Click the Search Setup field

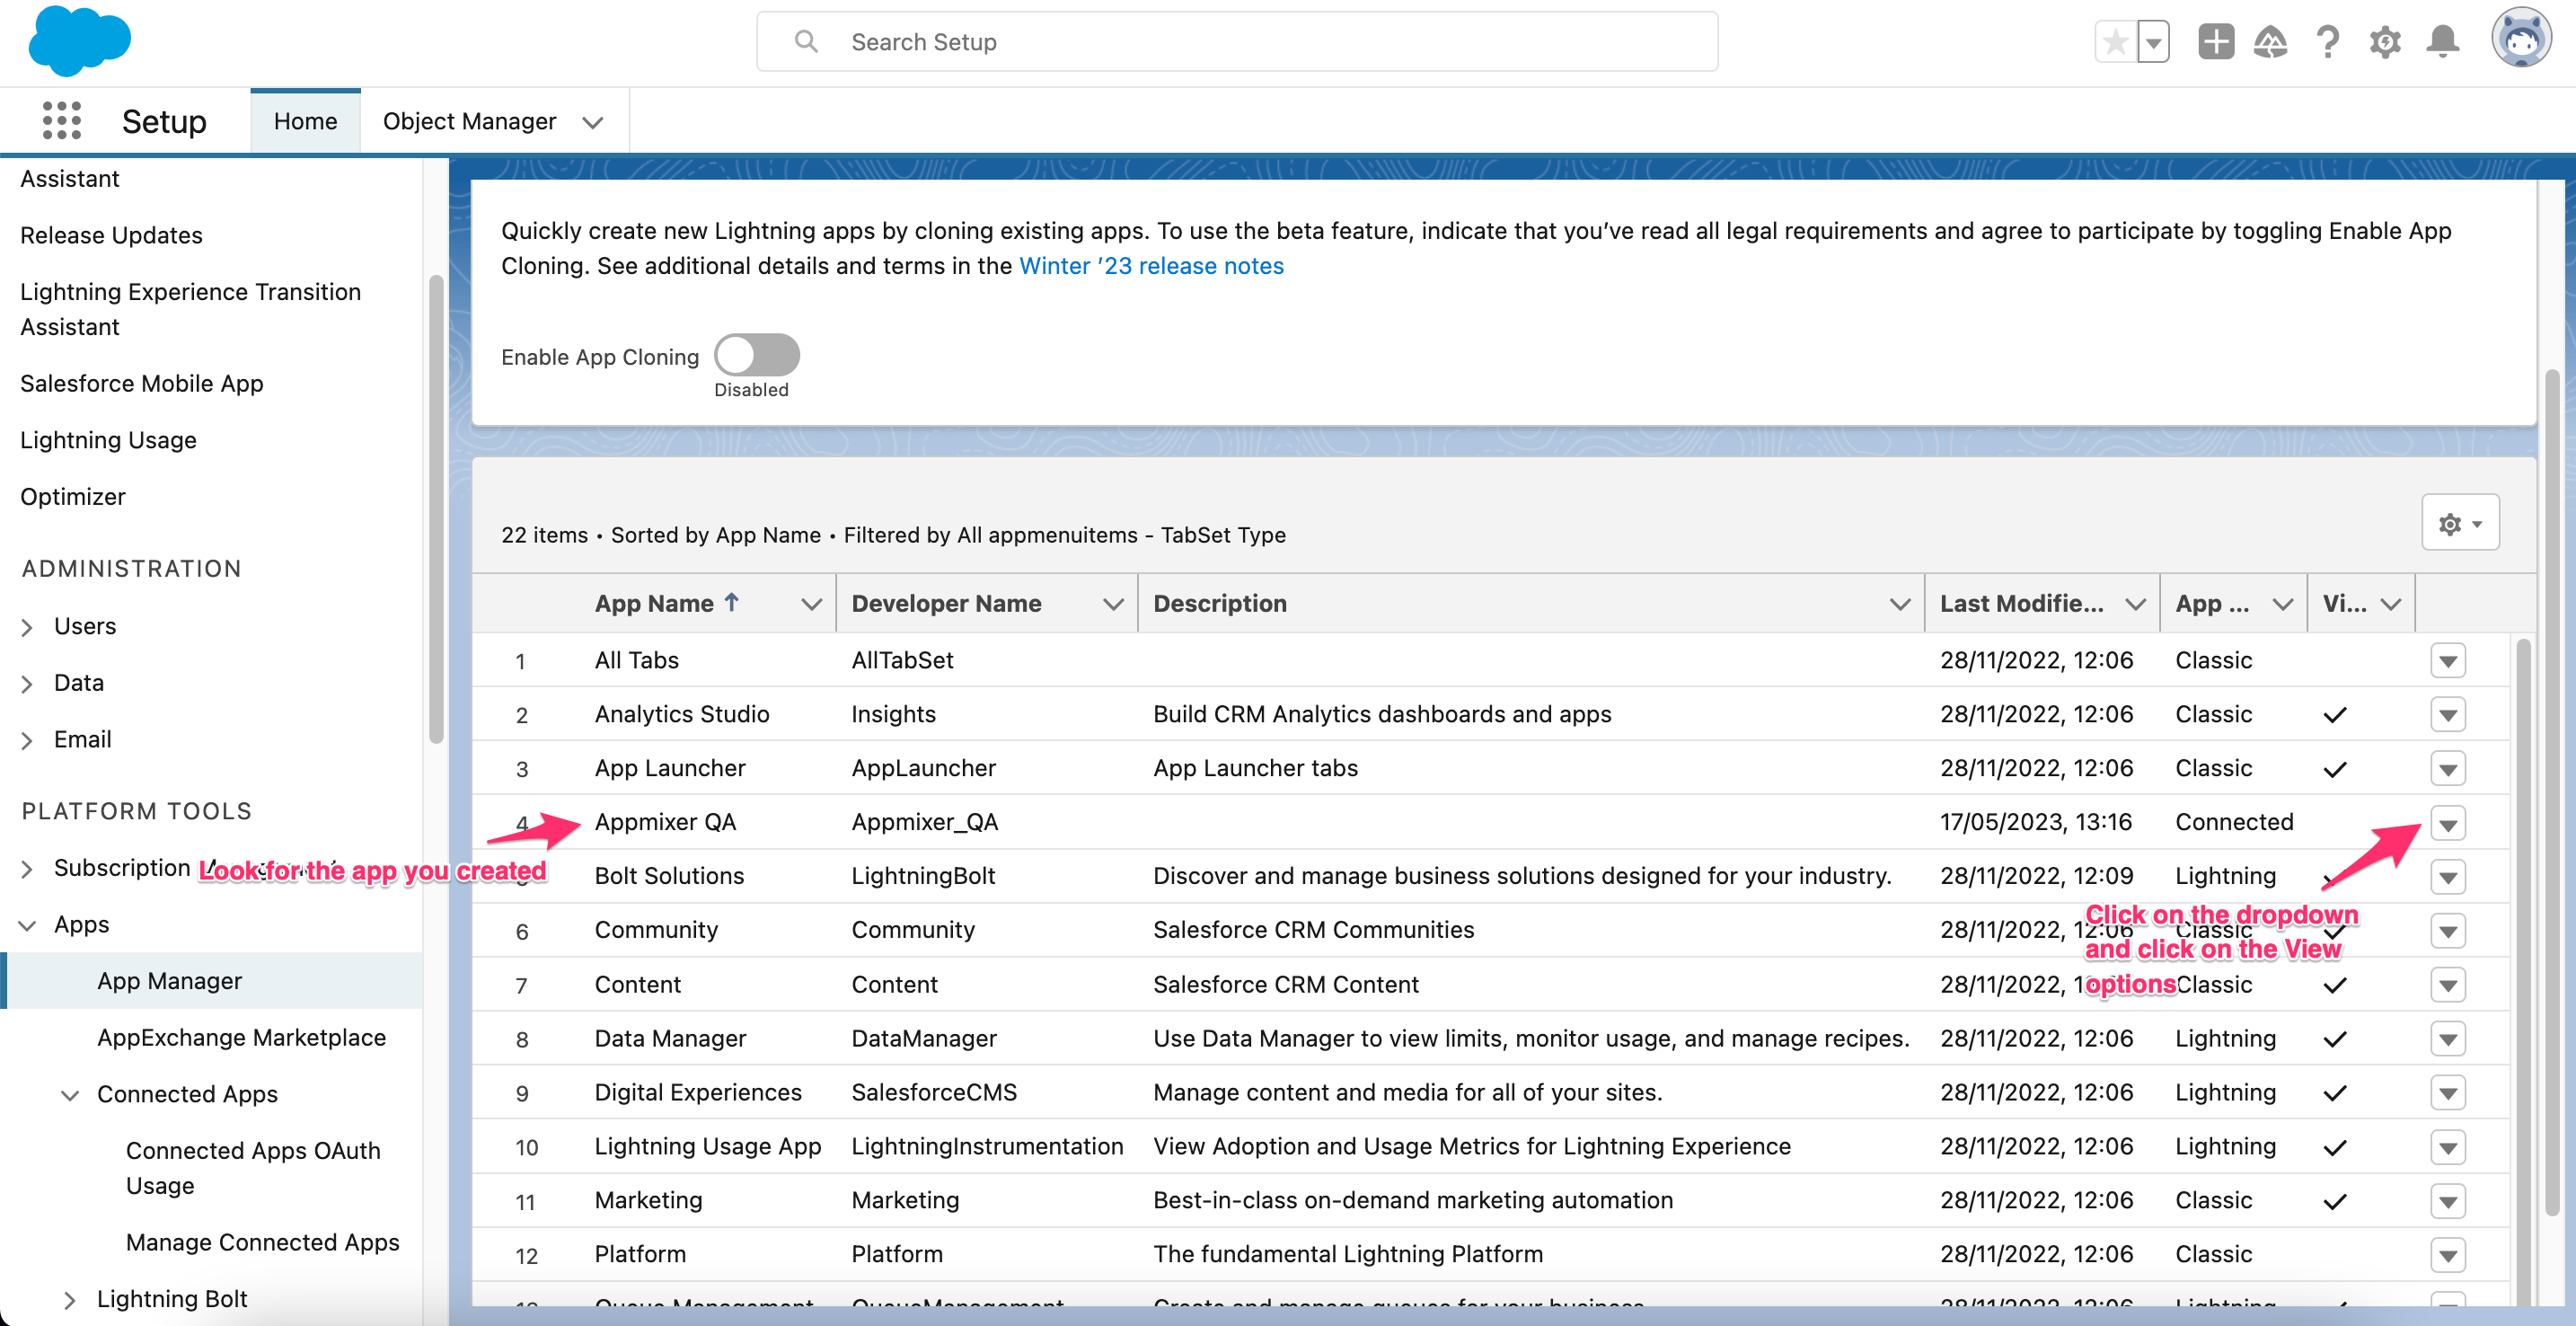pyautogui.click(x=1237, y=42)
